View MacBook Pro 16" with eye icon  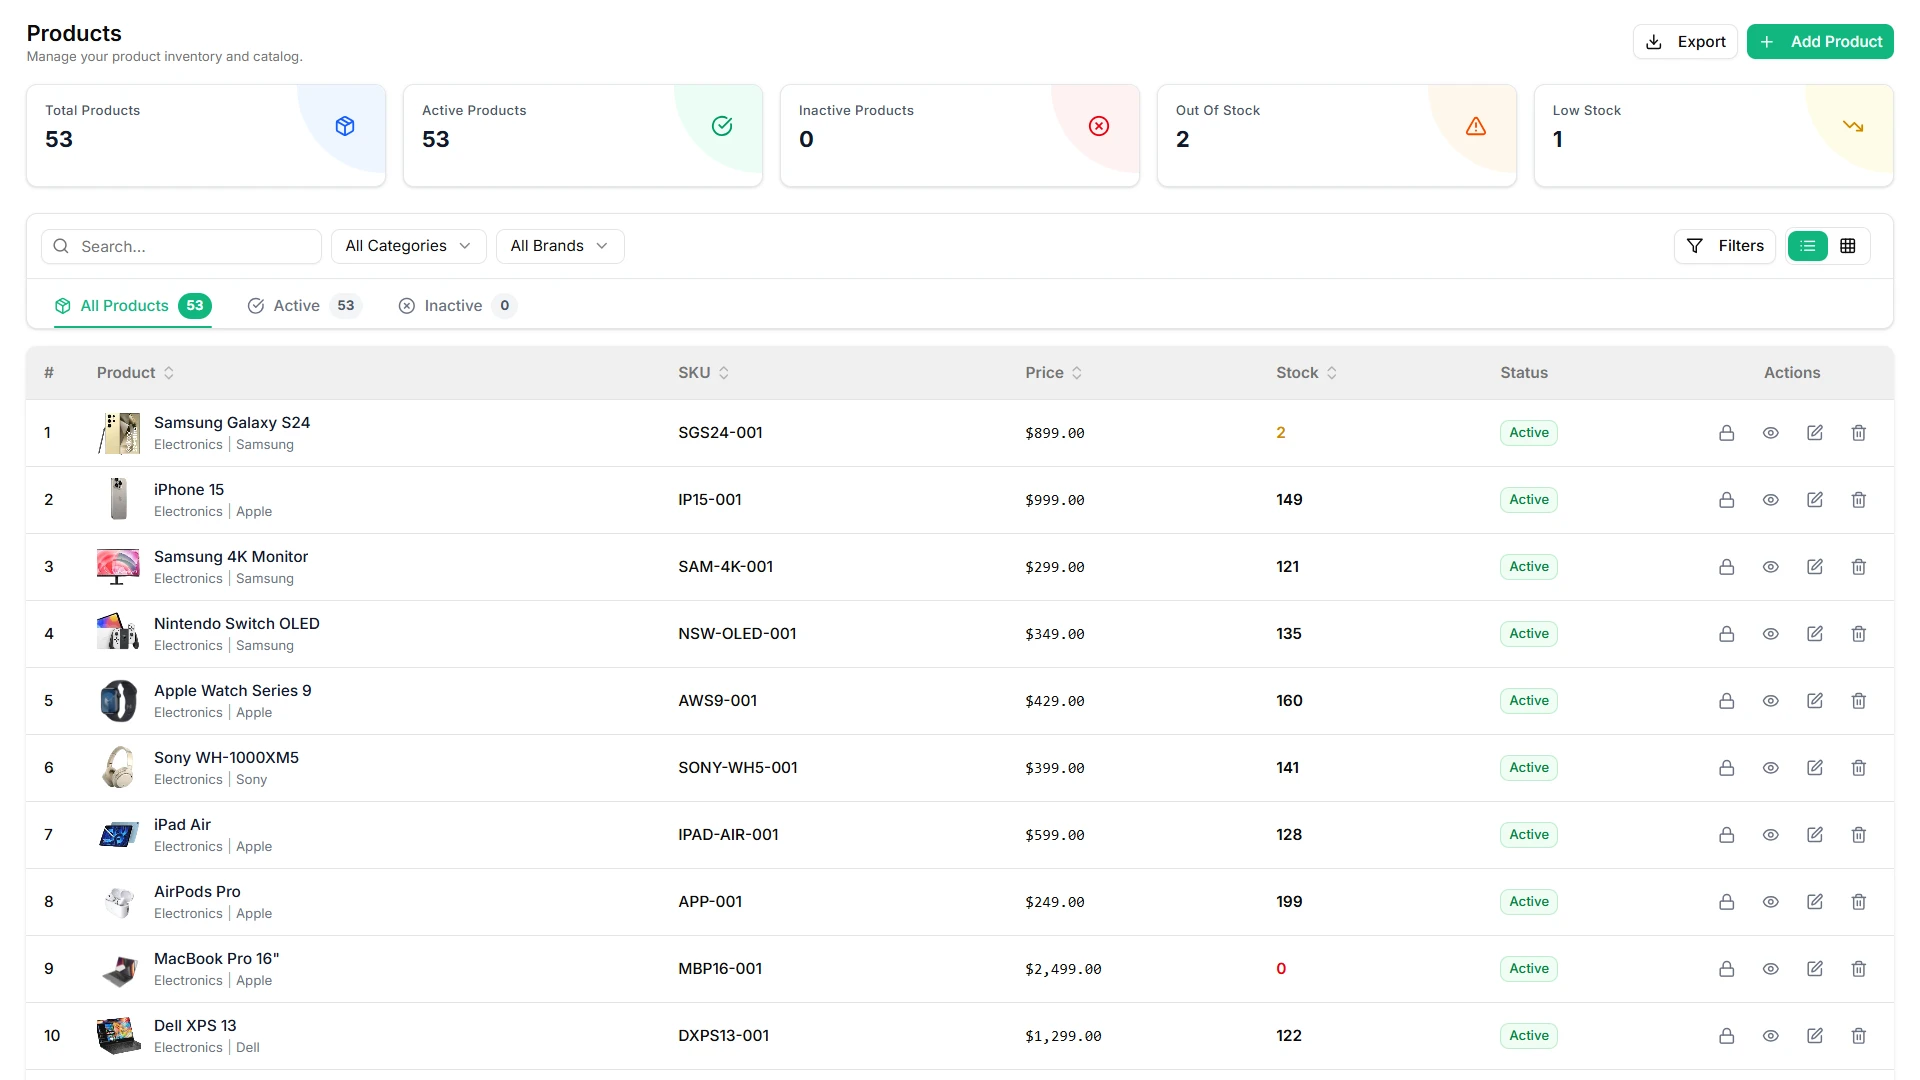pyautogui.click(x=1770, y=969)
